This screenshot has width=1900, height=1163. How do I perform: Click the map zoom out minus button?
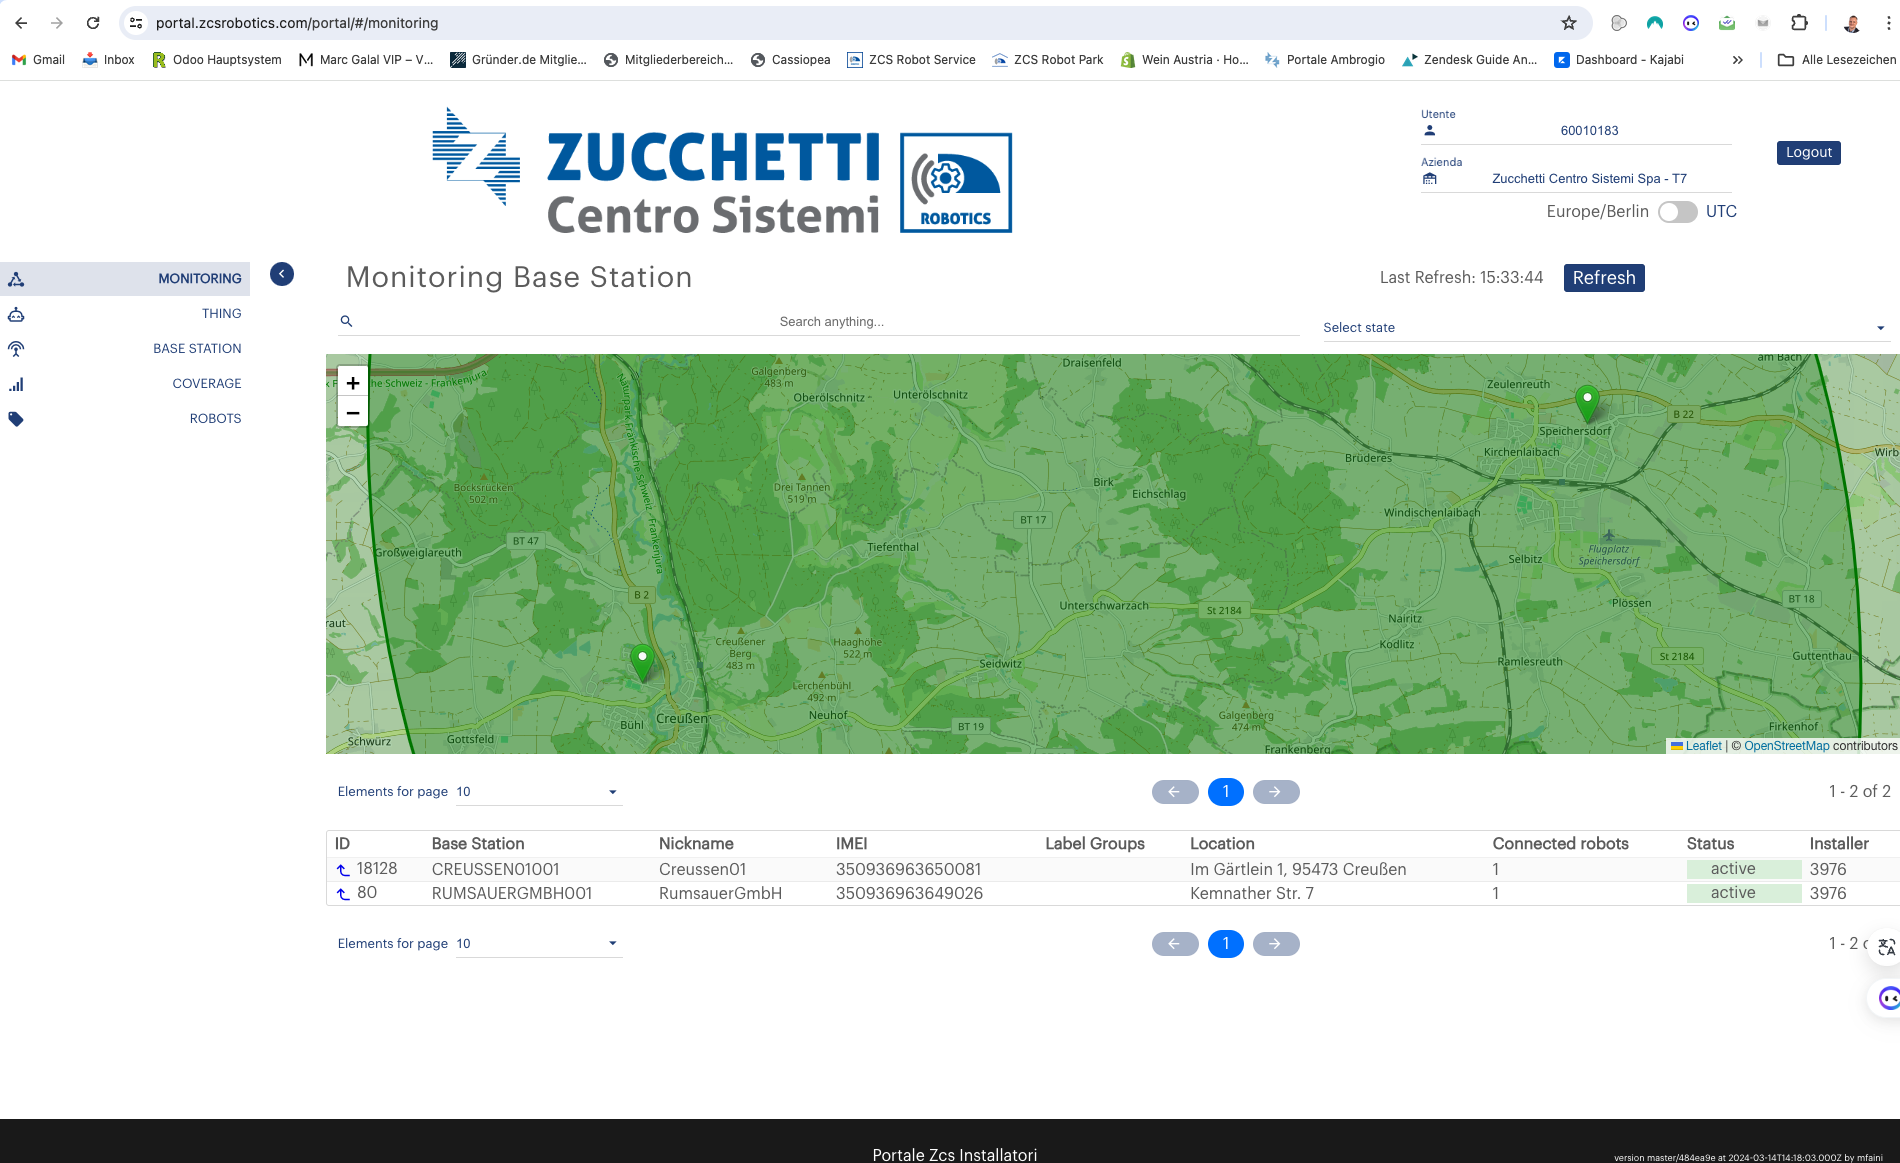coord(353,412)
